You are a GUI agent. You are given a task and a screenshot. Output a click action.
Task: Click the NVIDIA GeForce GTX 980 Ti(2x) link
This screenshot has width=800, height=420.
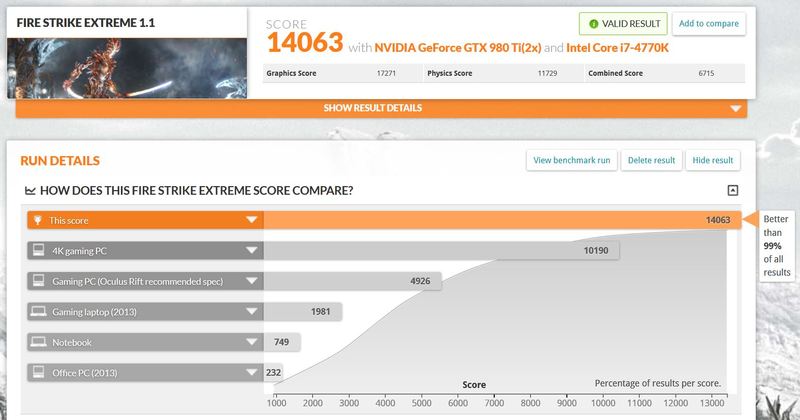458,48
